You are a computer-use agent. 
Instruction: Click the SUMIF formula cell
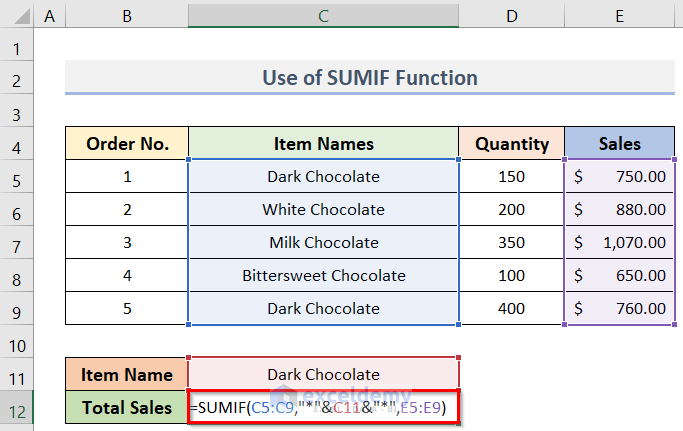pos(323,408)
